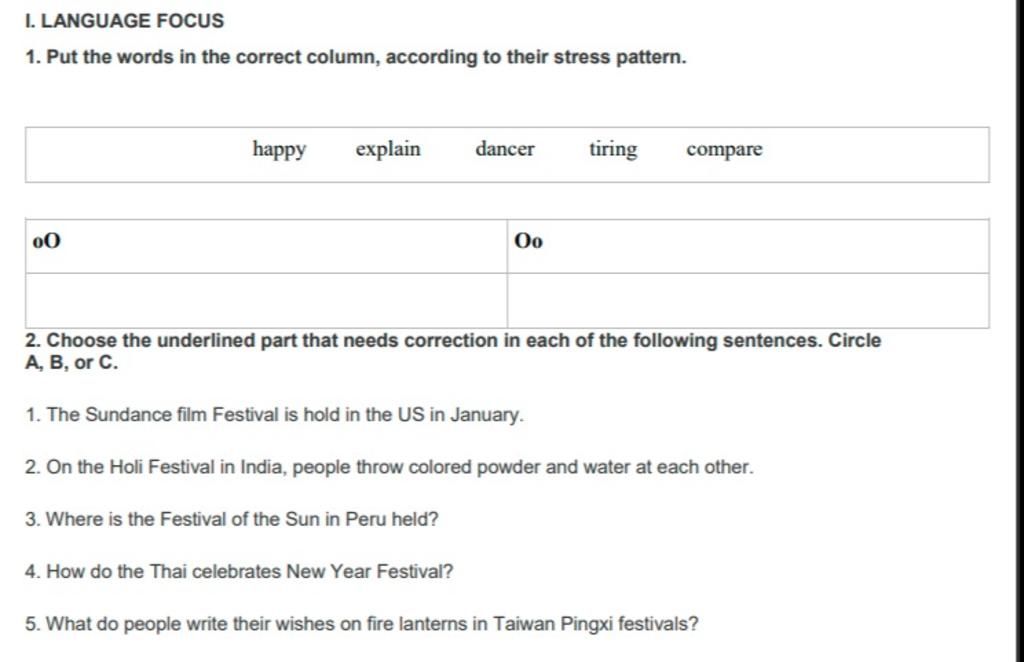1024x662 pixels.
Task: Click sentence 2 about Holi Festival
Action: tap(389, 467)
